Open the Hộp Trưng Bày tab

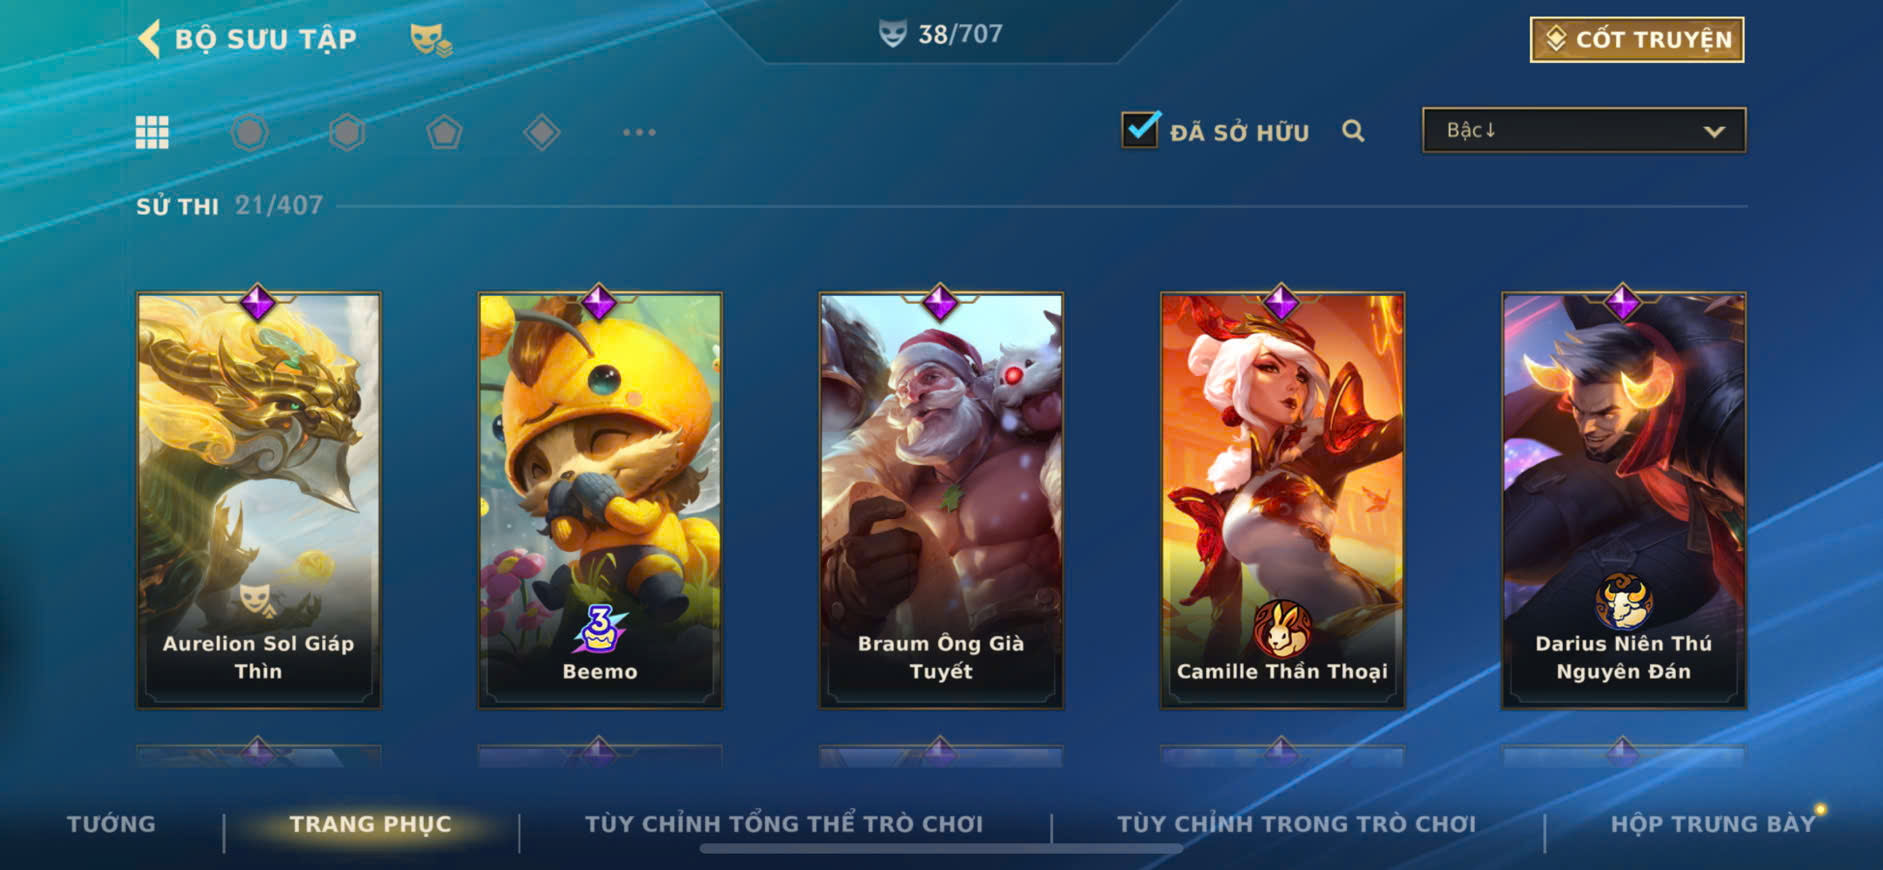pos(1712,824)
